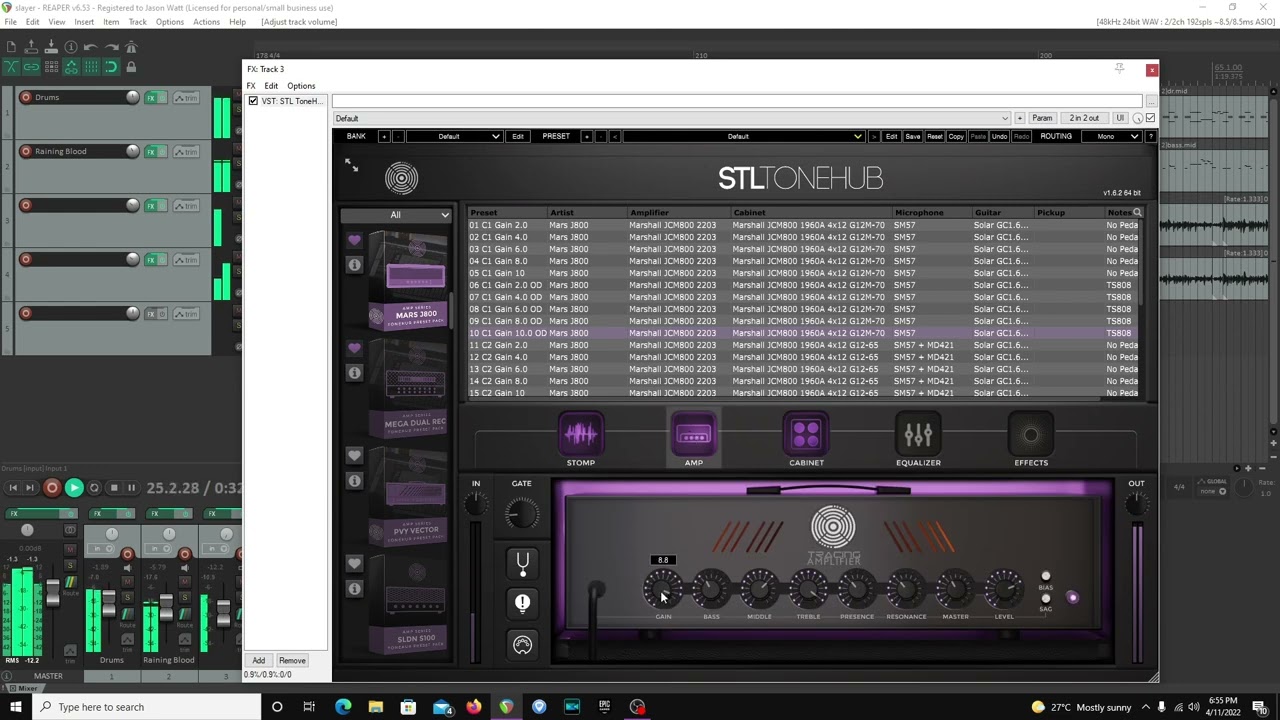Image resolution: width=1280 pixels, height=720 pixels.
Task: Toggle the metronome icon in REAPER toolbar
Action: [131, 47]
